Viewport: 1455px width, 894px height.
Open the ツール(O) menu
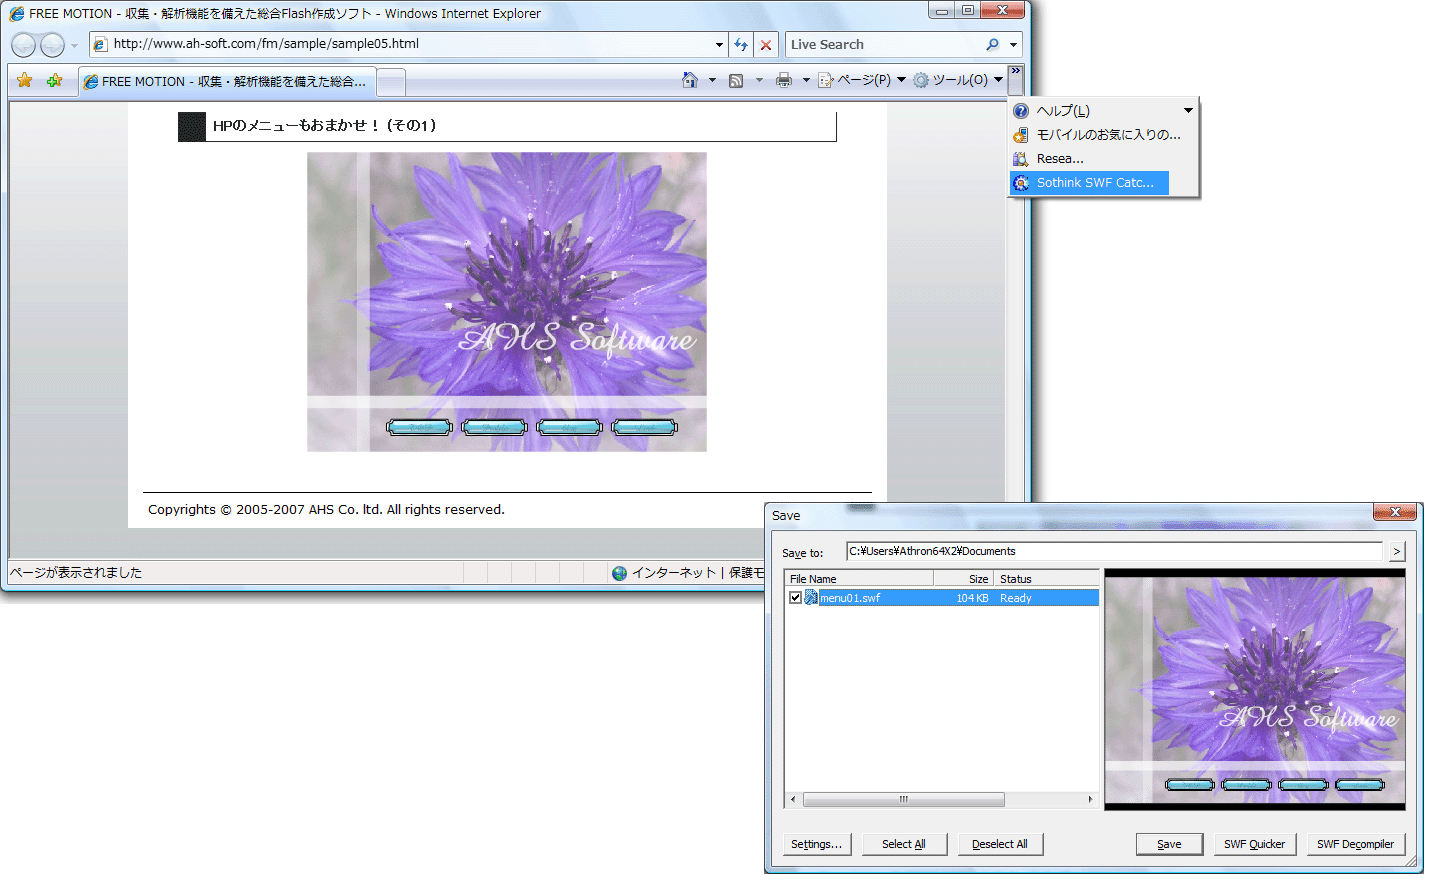(958, 80)
